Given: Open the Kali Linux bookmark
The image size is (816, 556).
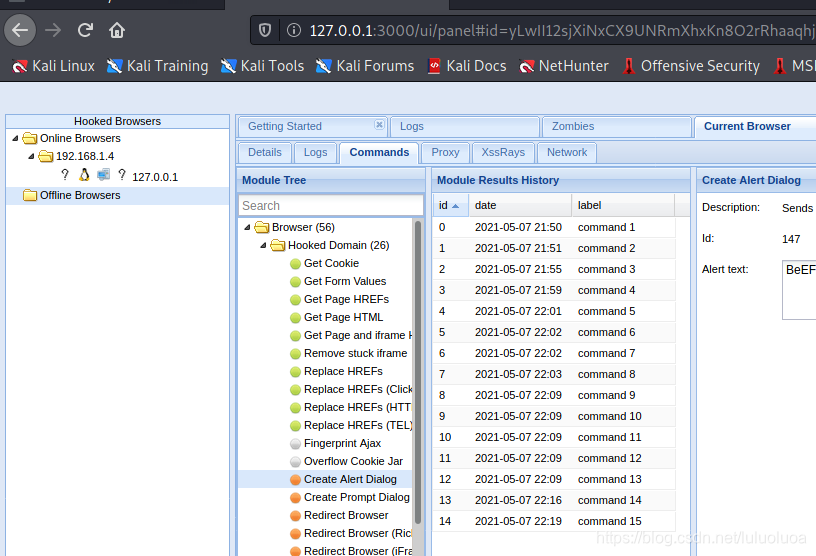Looking at the screenshot, I should 54,66.
